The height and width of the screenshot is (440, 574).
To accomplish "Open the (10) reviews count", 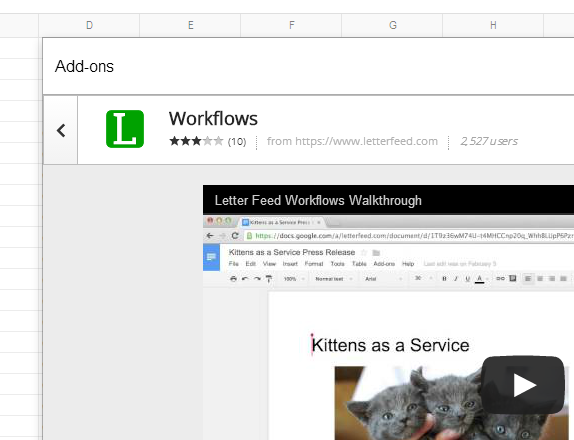I will click(x=237, y=142).
